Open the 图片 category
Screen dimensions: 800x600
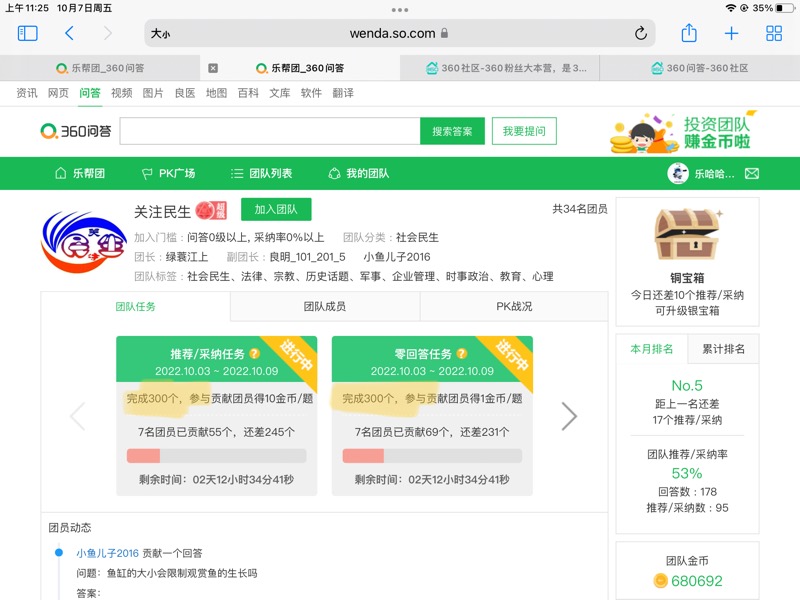[x=153, y=93]
